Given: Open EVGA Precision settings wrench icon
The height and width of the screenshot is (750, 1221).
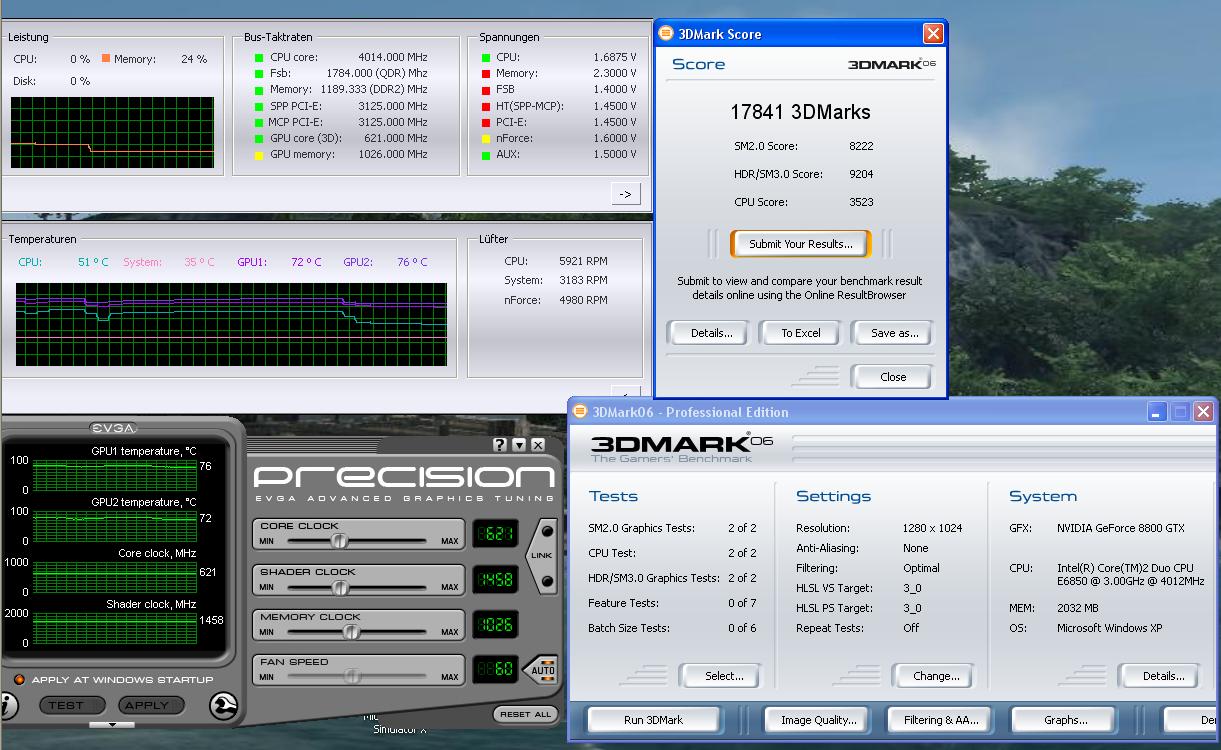Looking at the screenshot, I should coord(224,705).
